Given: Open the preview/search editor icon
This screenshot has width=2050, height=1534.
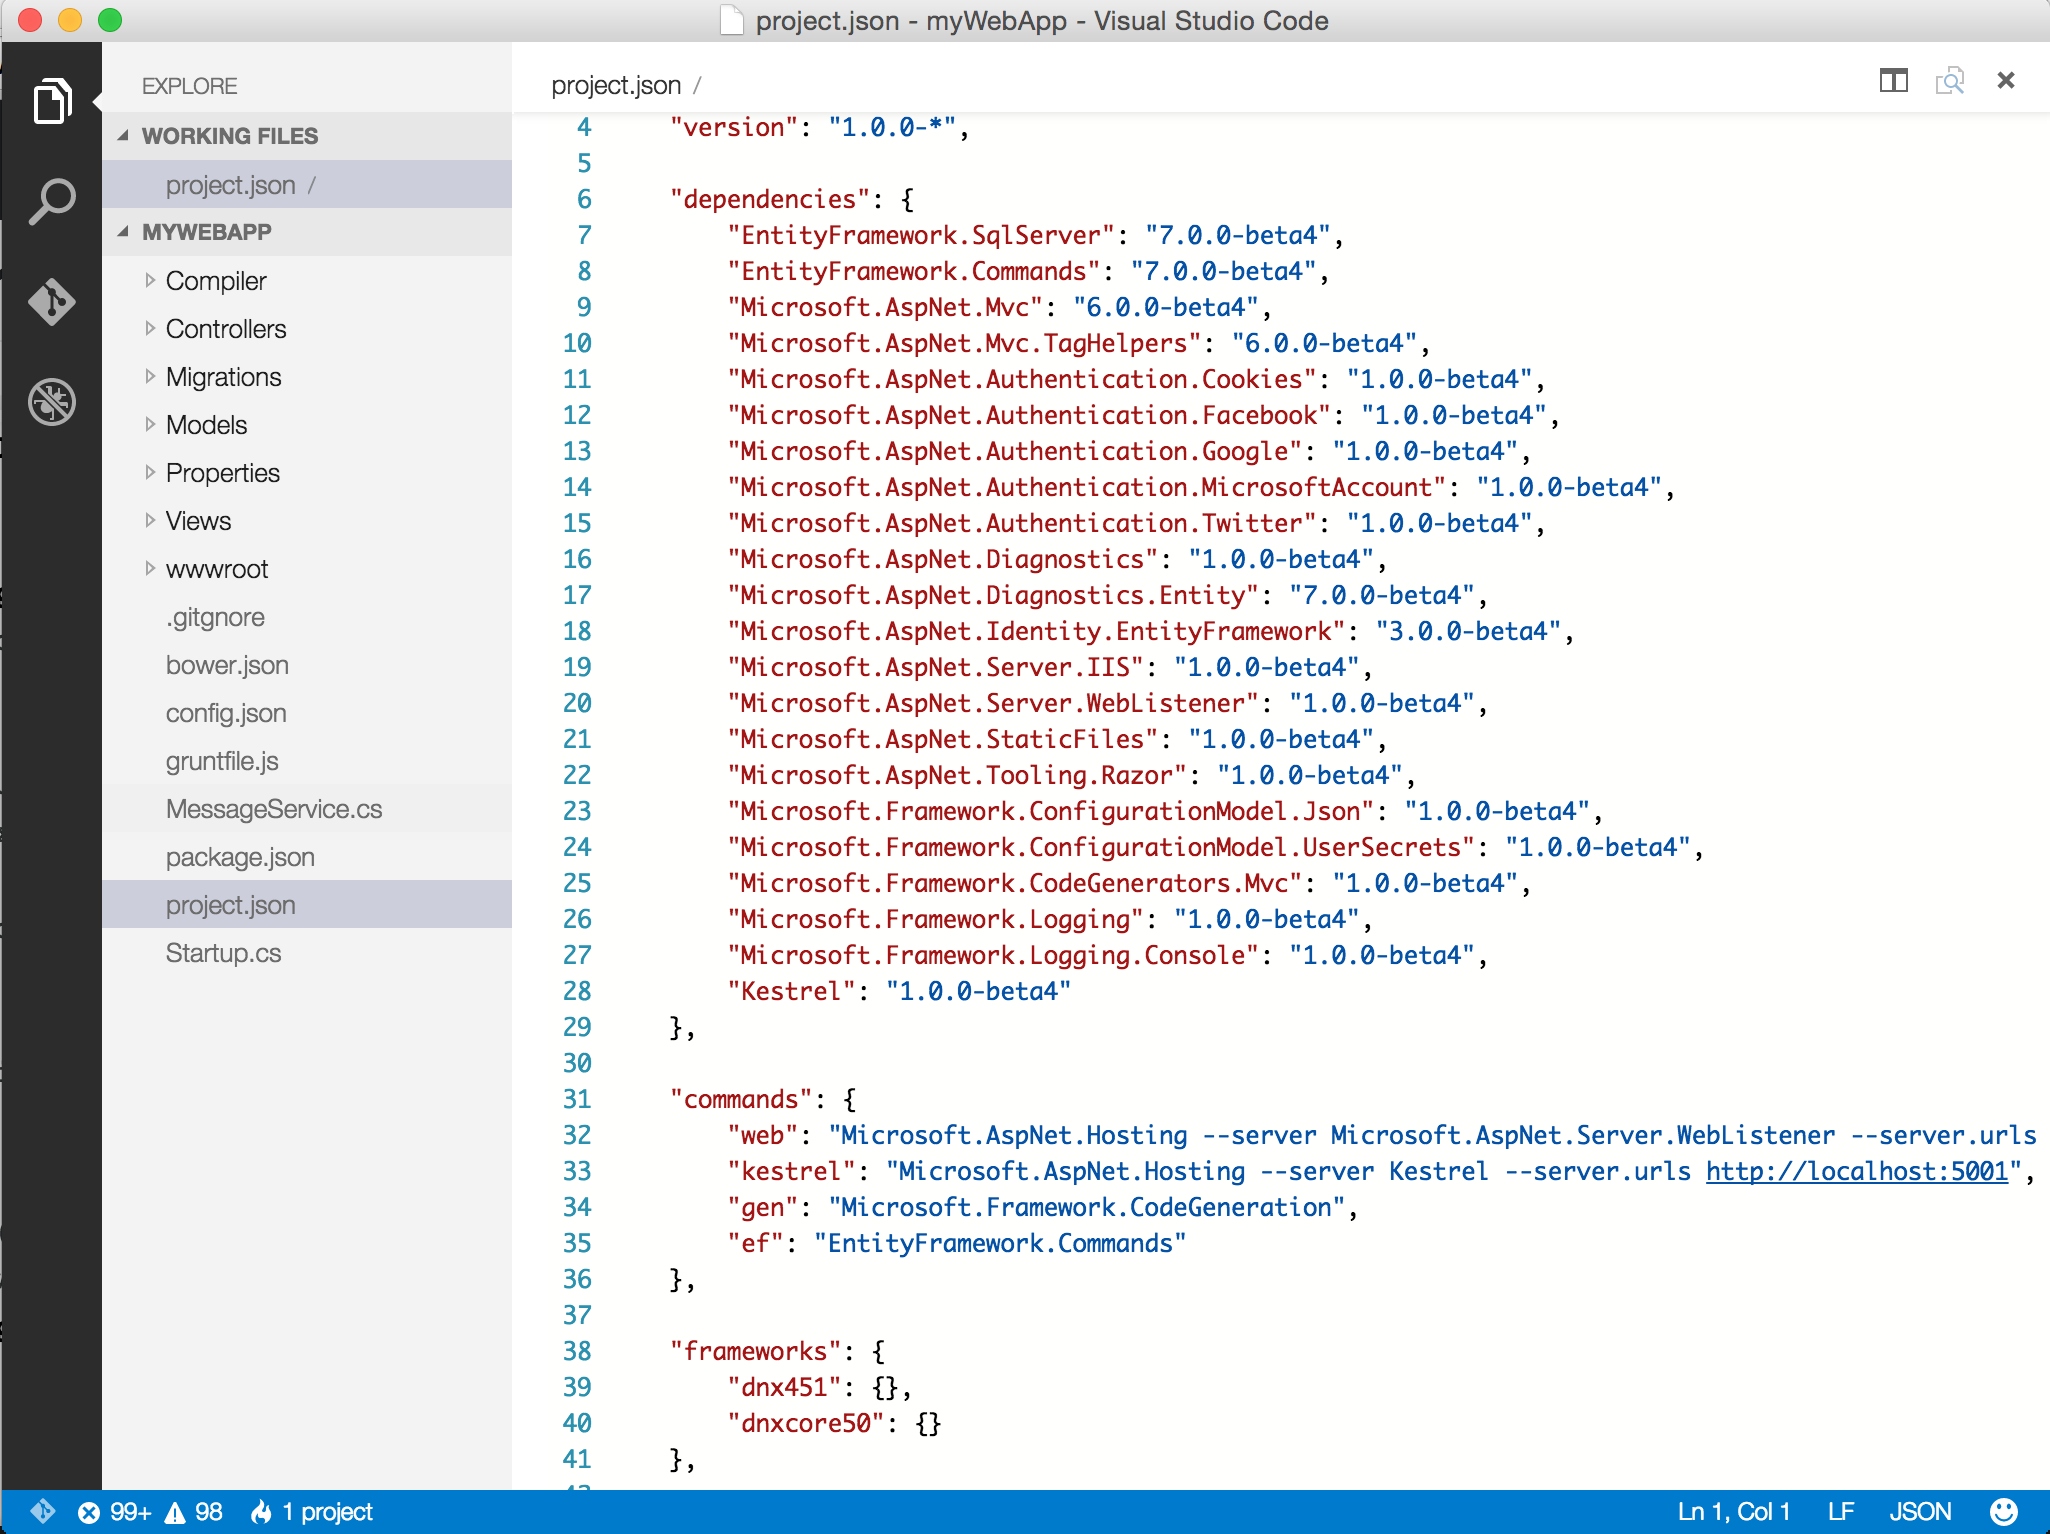Looking at the screenshot, I should (1949, 81).
